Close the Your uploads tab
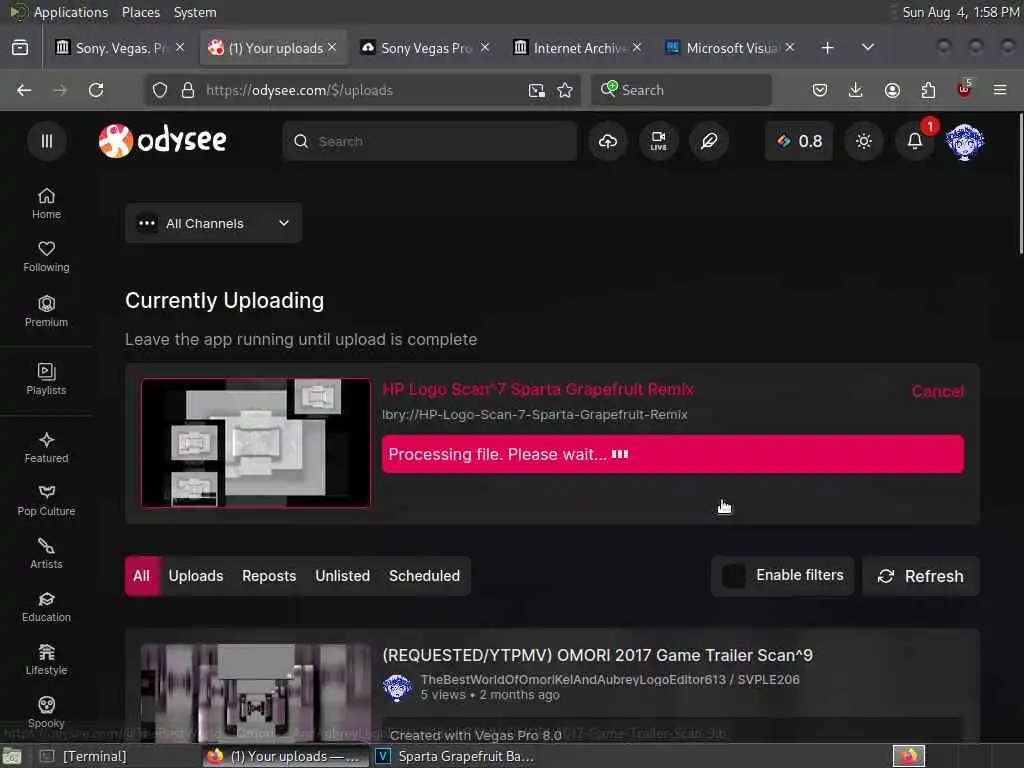Image resolution: width=1024 pixels, height=768 pixels. pos(332,48)
